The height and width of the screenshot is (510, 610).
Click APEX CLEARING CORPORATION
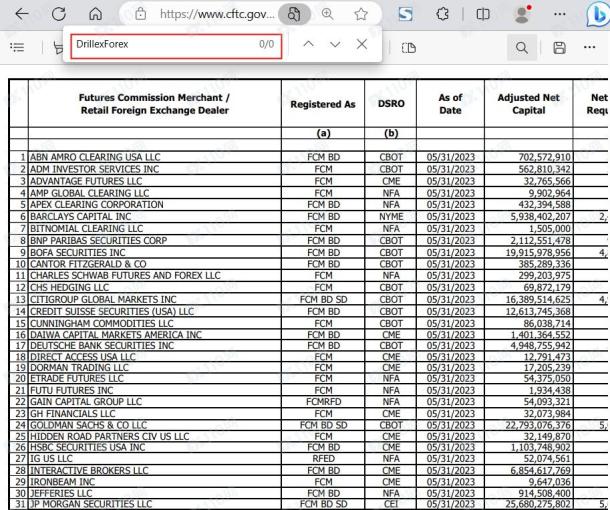point(96,205)
